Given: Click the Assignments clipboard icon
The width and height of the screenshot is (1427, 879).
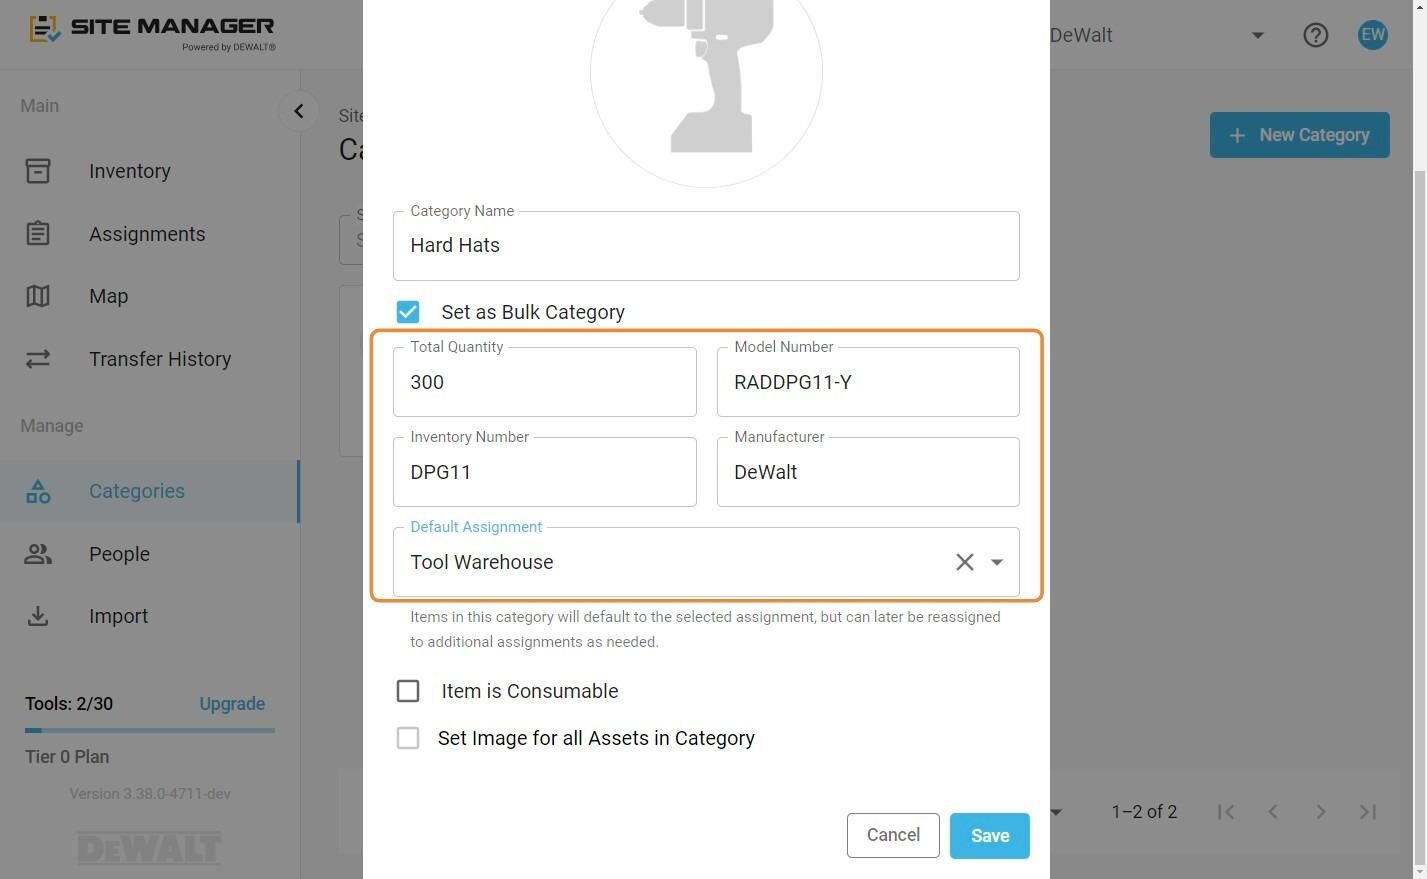Looking at the screenshot, I should [38, 234].
